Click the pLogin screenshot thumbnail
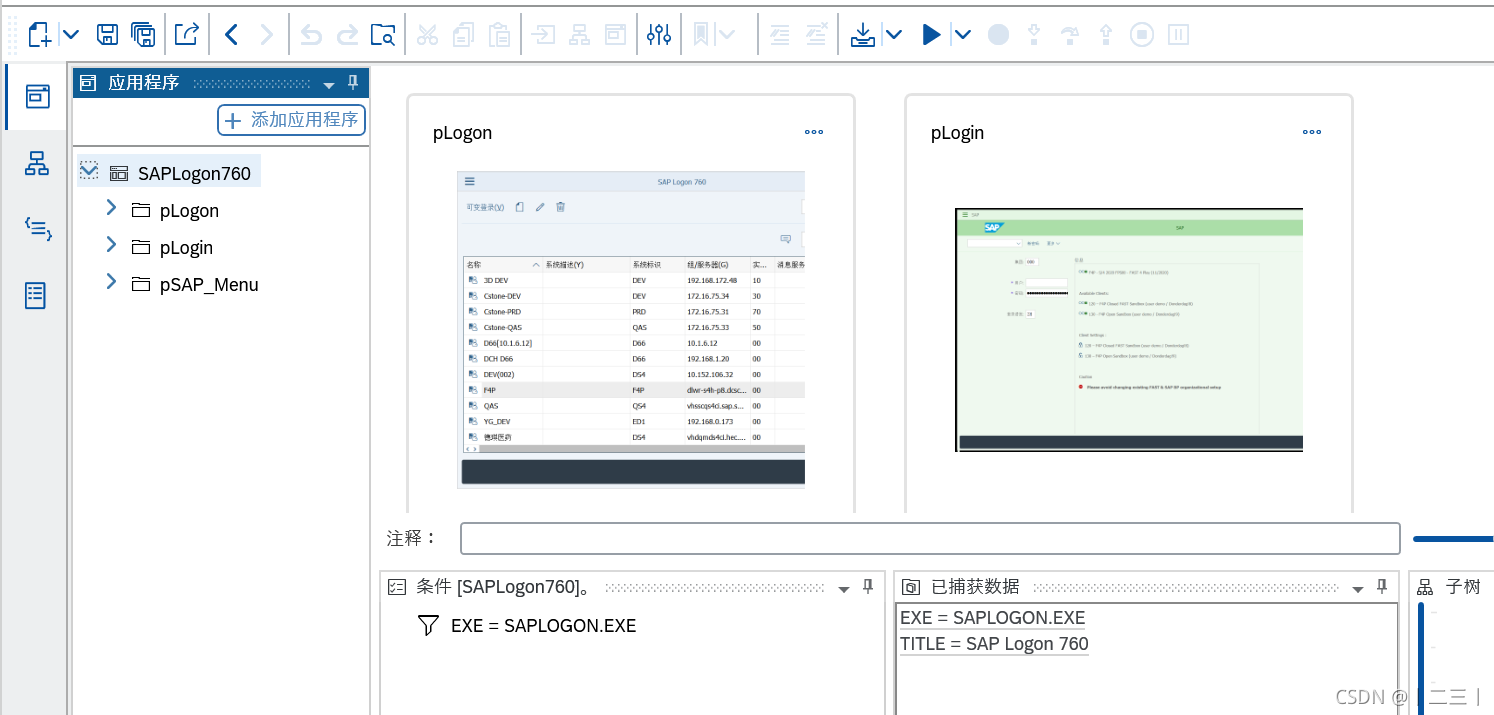 pyautogui.click(x=1129, y=330)
